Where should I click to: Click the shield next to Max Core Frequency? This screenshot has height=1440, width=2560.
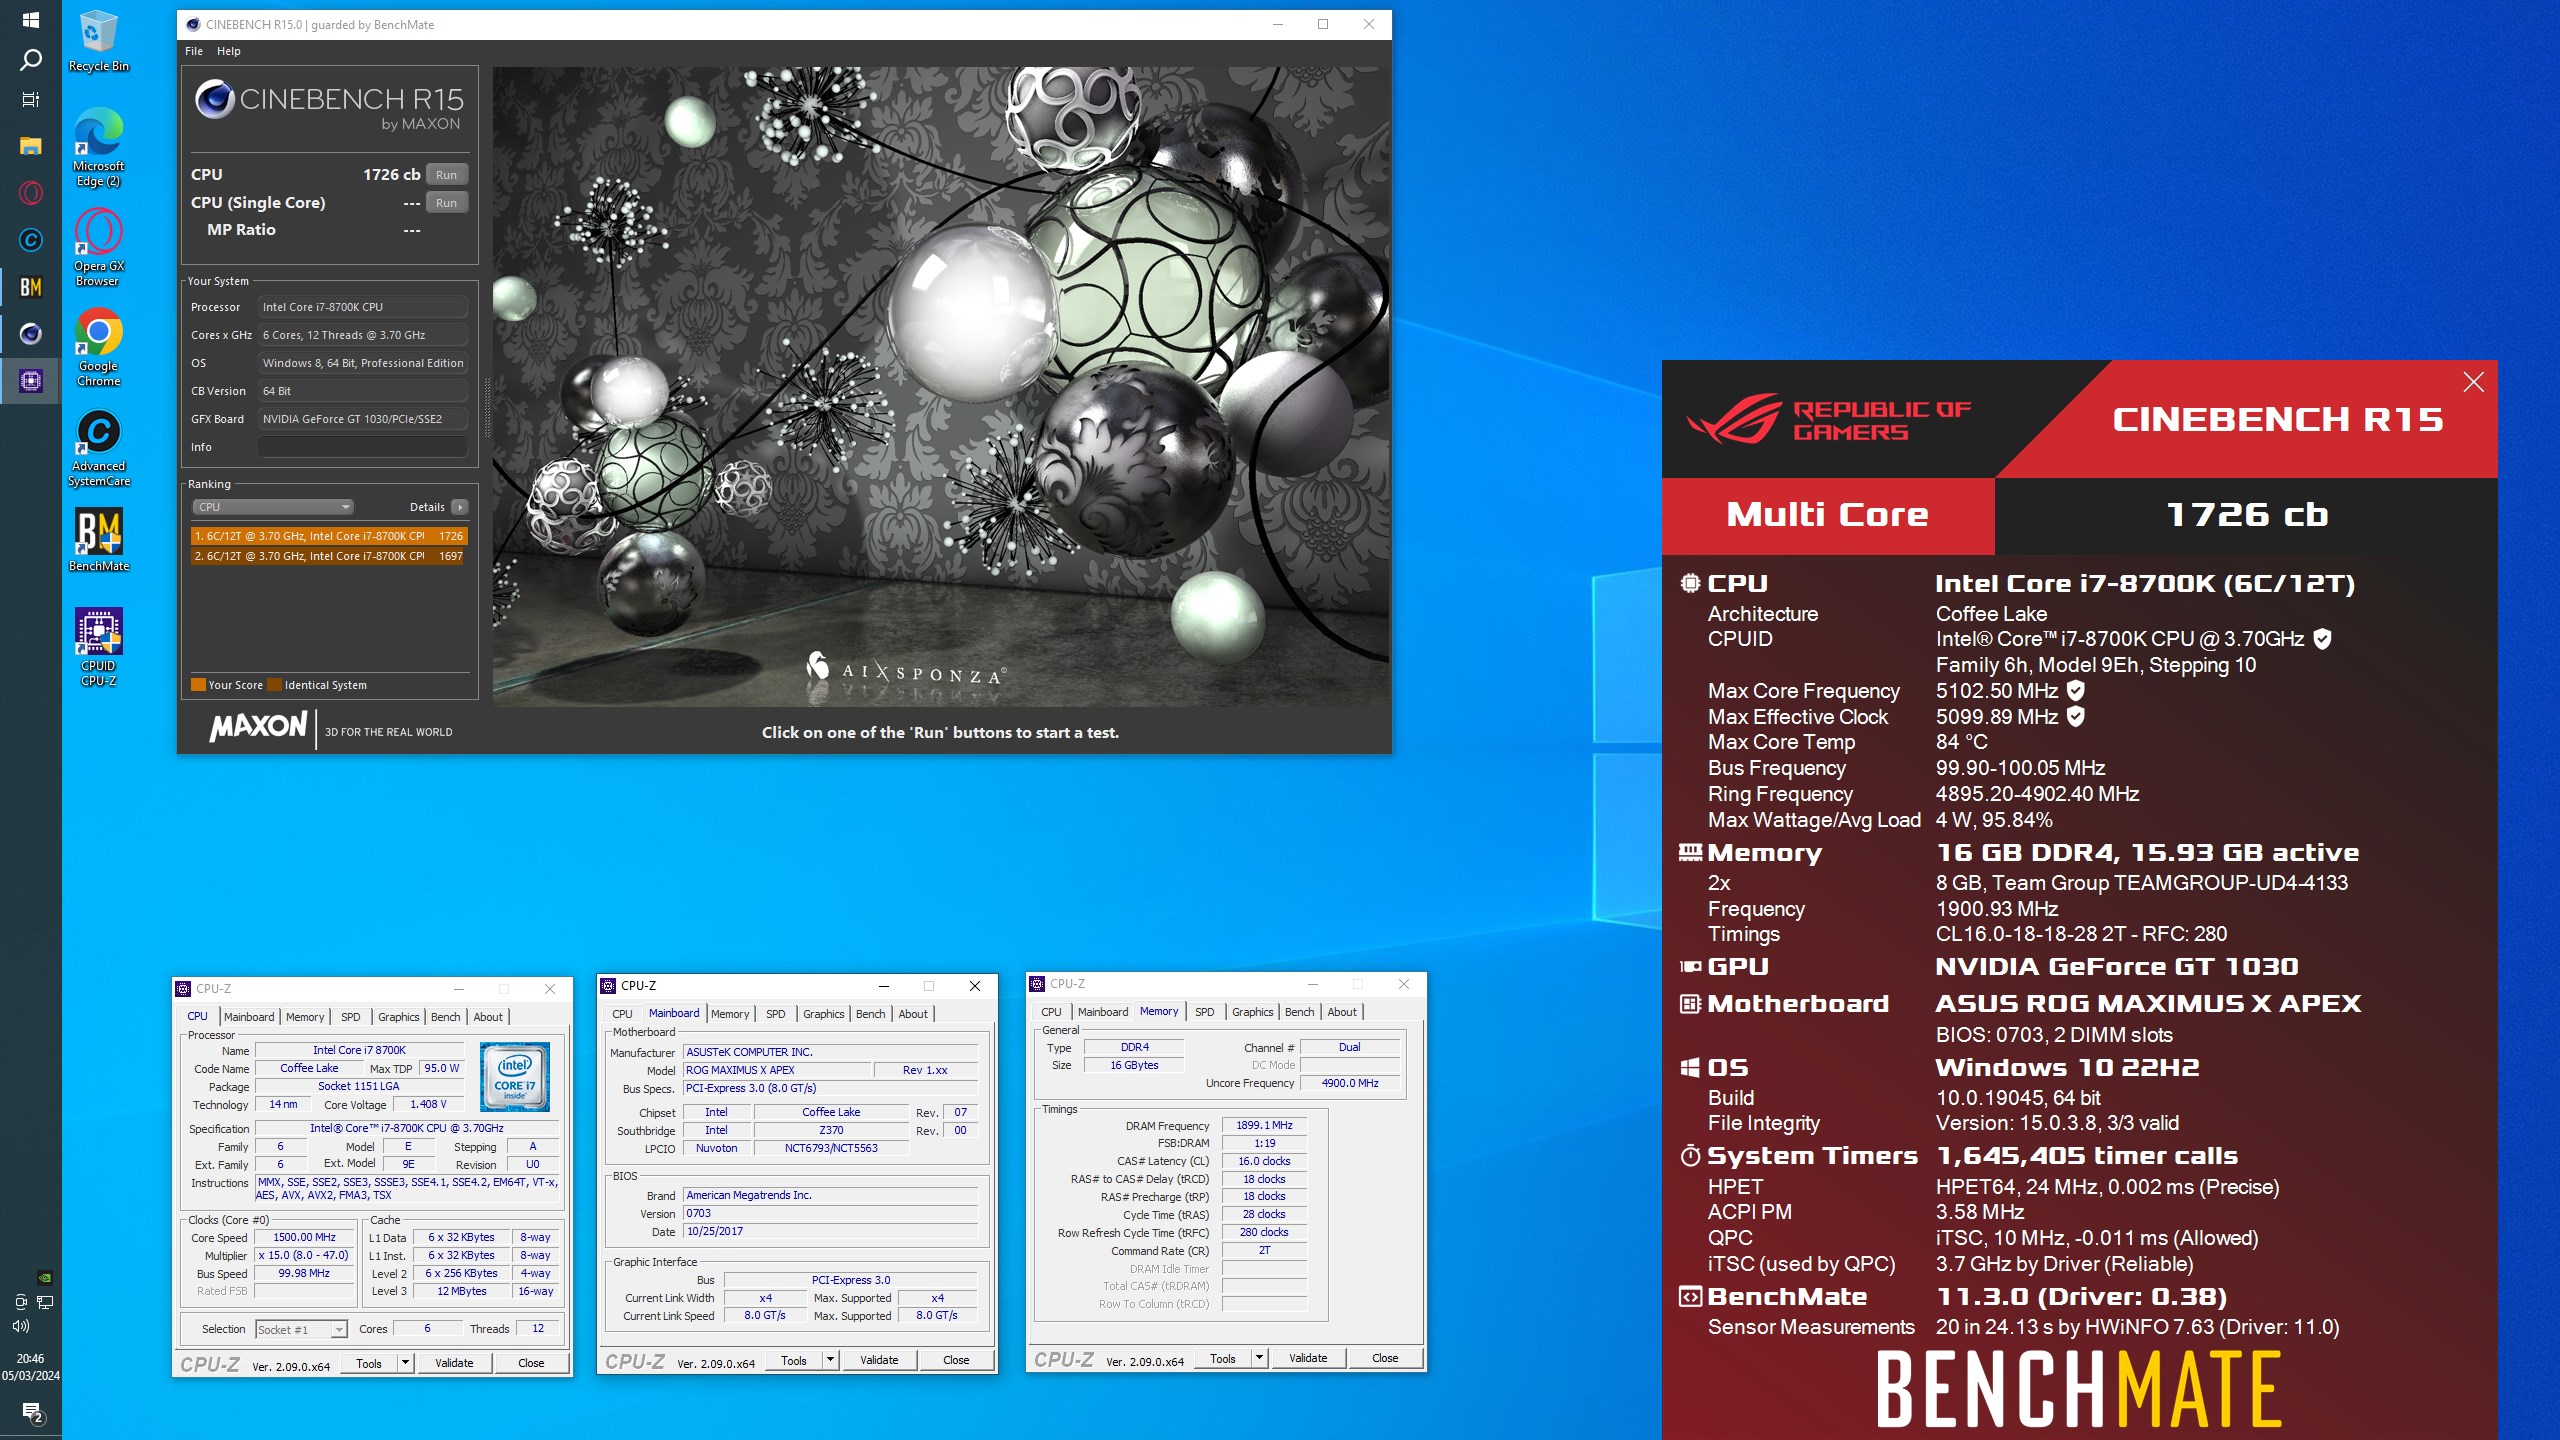tap(2076, 690)
